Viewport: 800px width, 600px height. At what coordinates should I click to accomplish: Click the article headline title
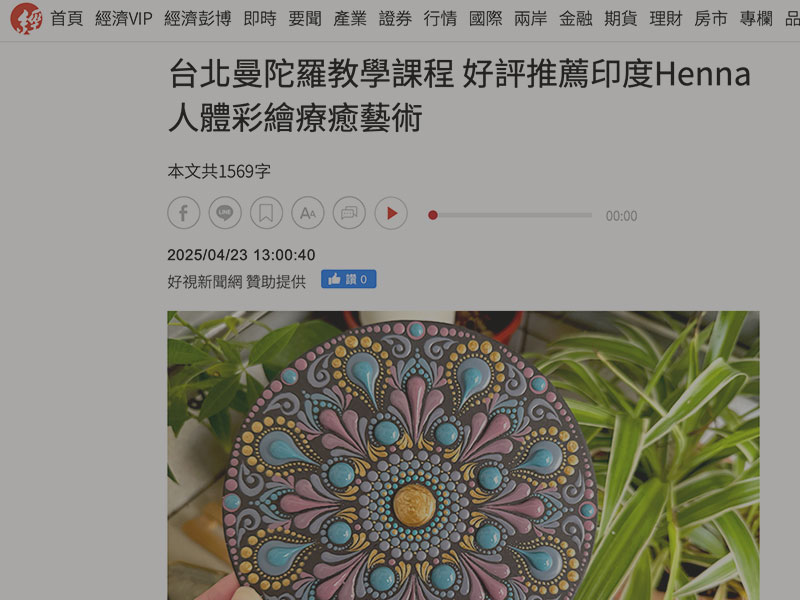[459, 96]
